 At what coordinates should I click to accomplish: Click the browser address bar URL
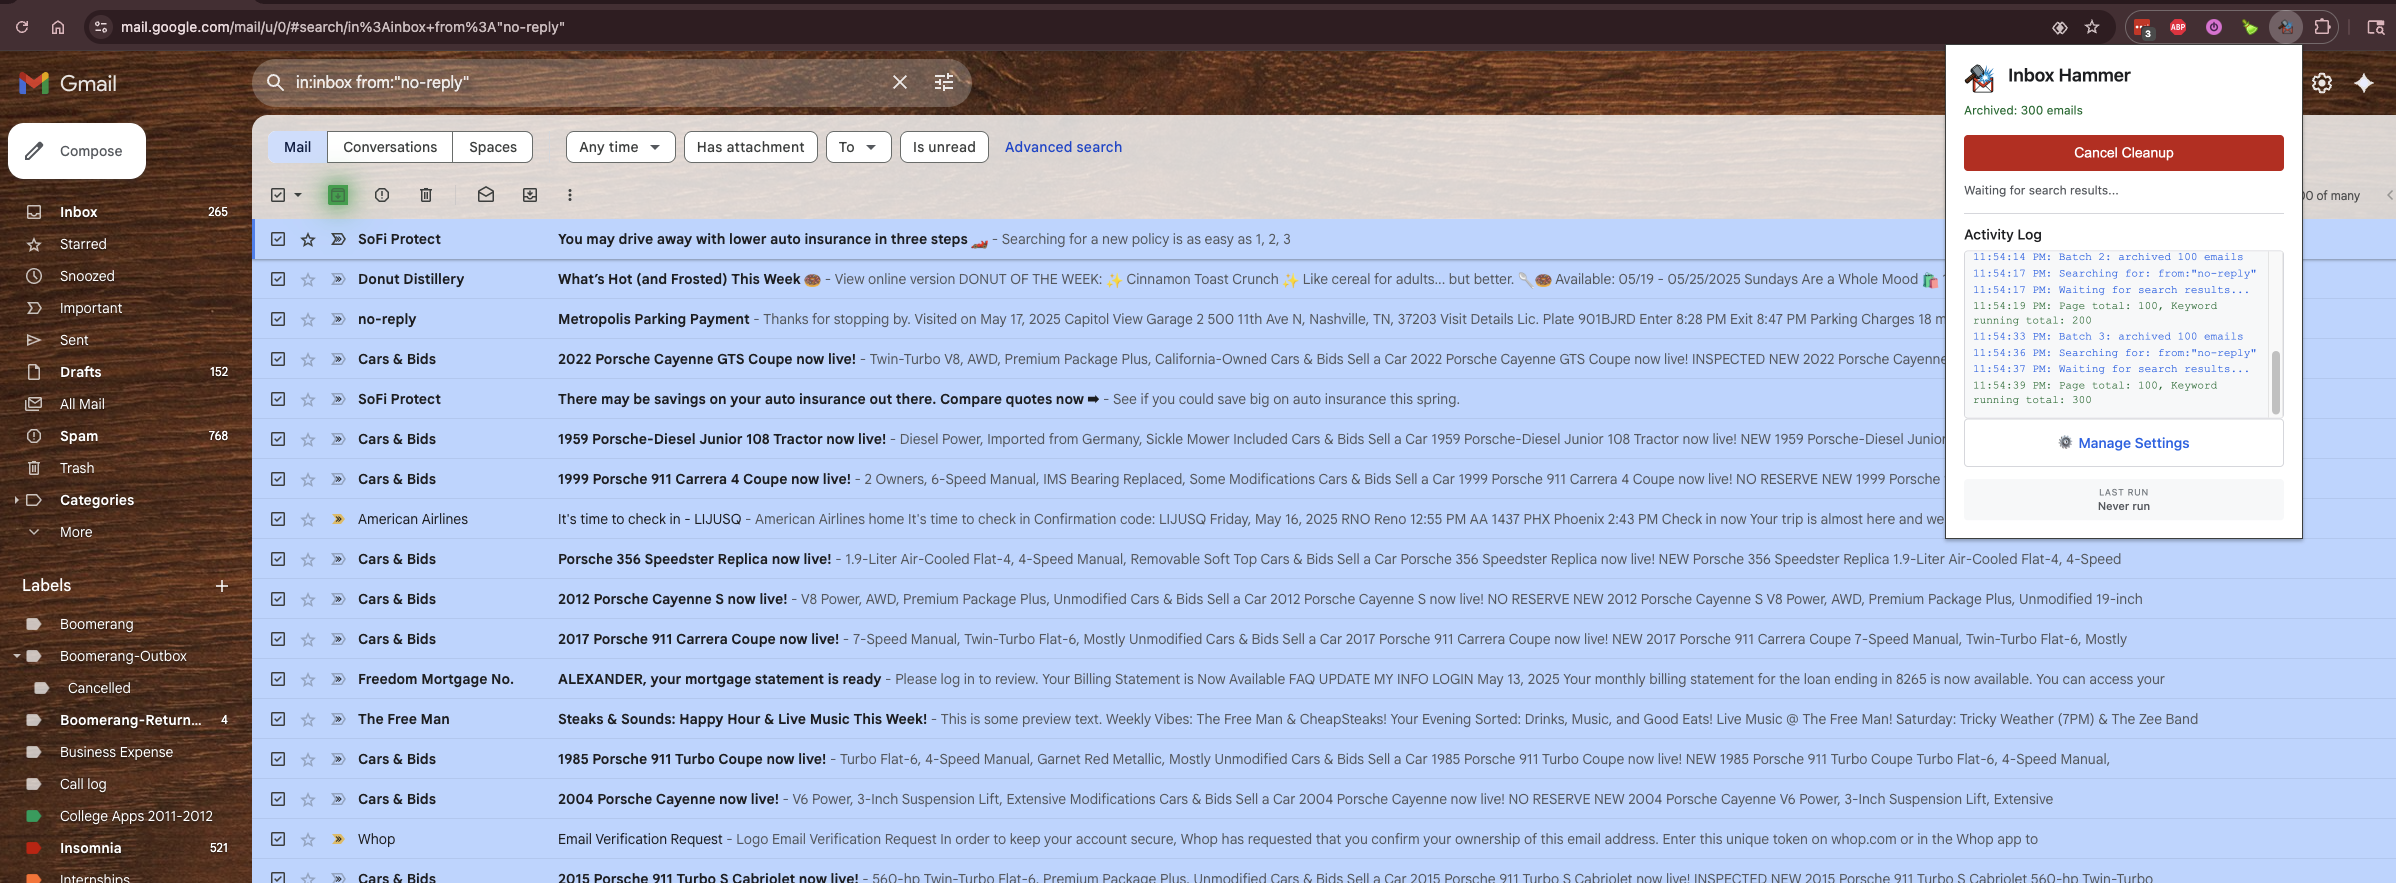(343, 27)
